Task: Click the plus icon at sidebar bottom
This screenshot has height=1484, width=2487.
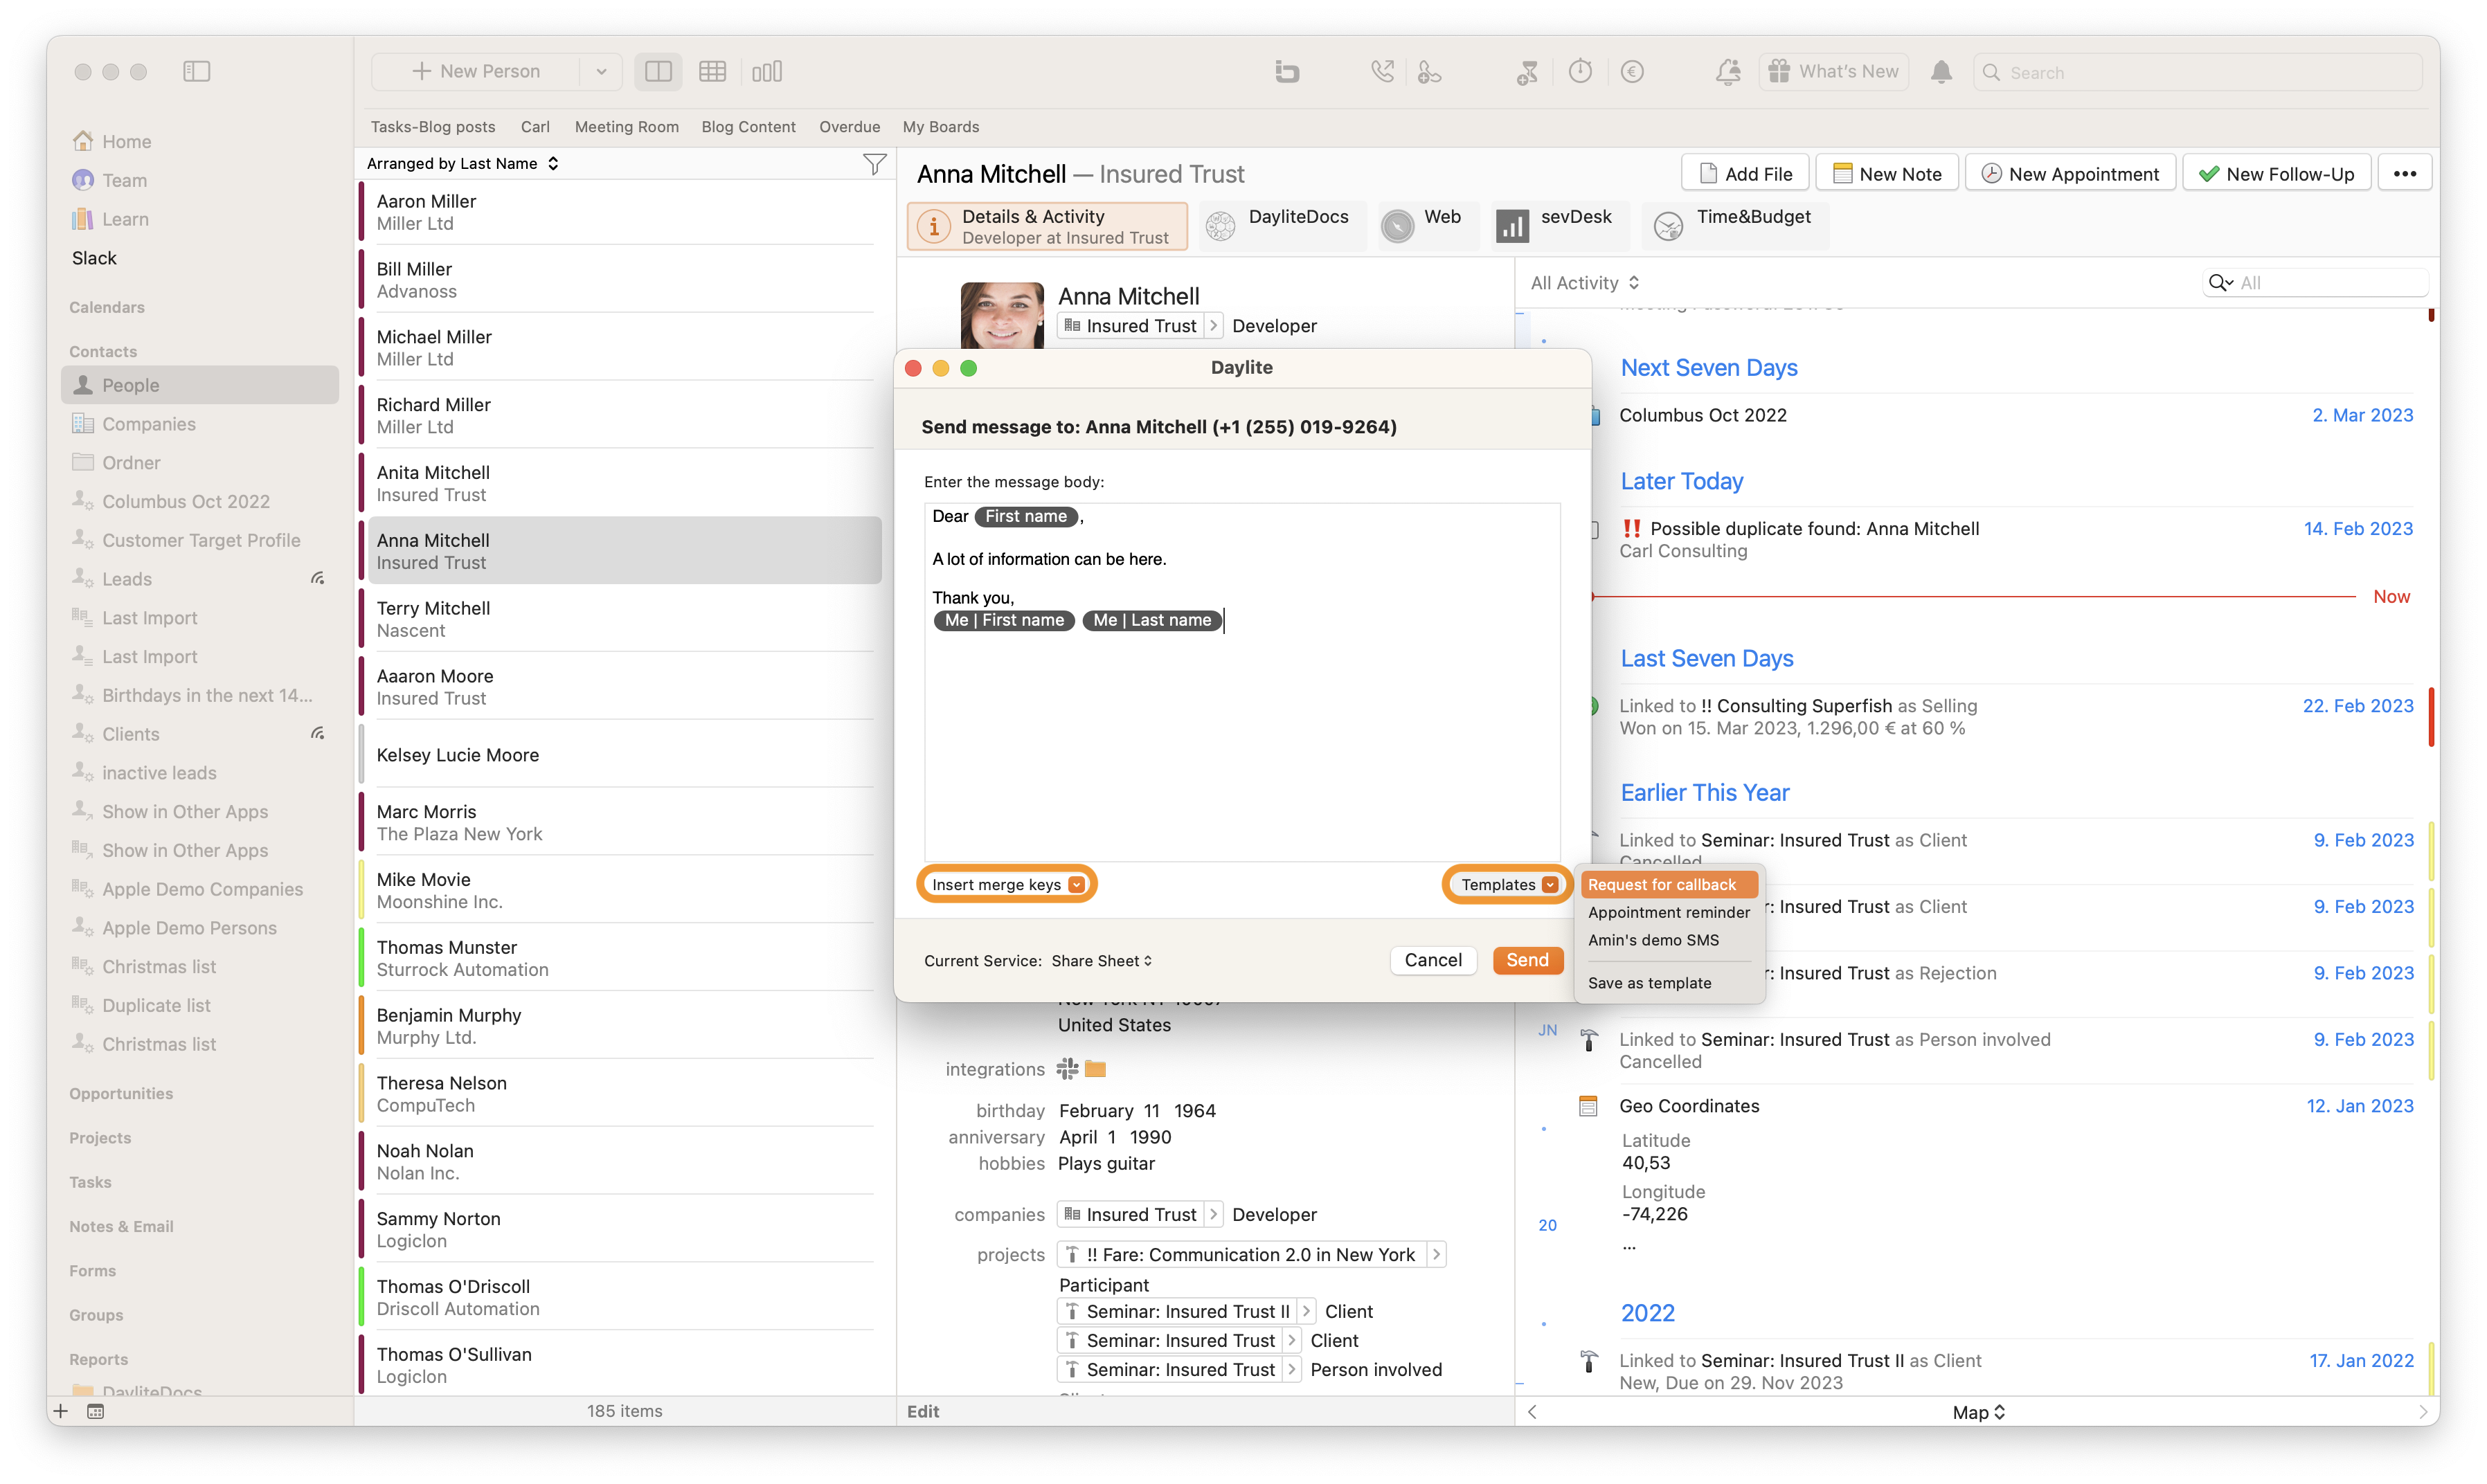Action: (x=61, y=1411)
